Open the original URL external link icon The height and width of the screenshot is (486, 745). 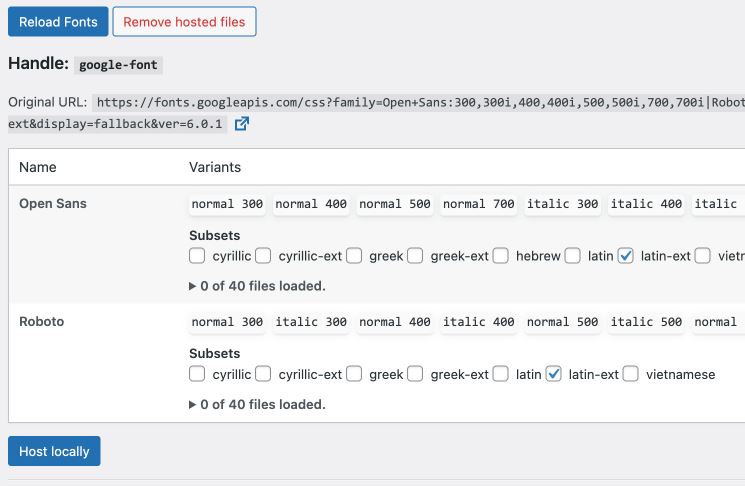[x=242, y=124]
